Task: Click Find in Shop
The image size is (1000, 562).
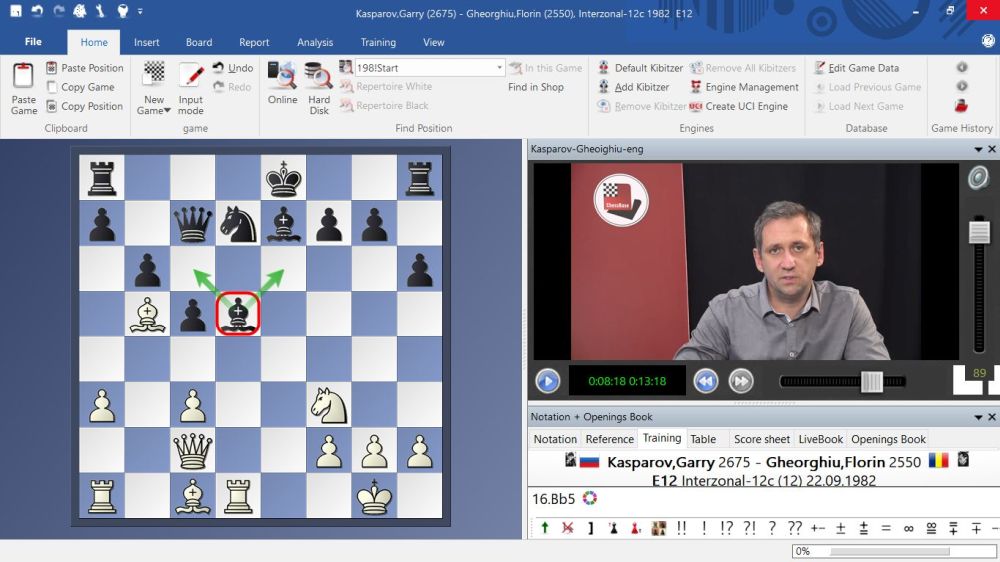Action: pos(535,87)
